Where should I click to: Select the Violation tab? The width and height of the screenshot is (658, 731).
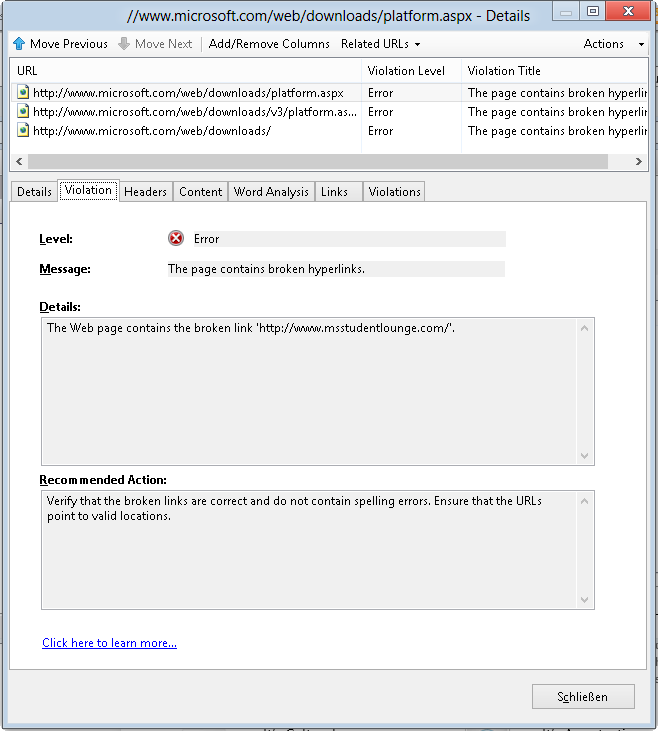pyautogui.click(x=88, y=190)
